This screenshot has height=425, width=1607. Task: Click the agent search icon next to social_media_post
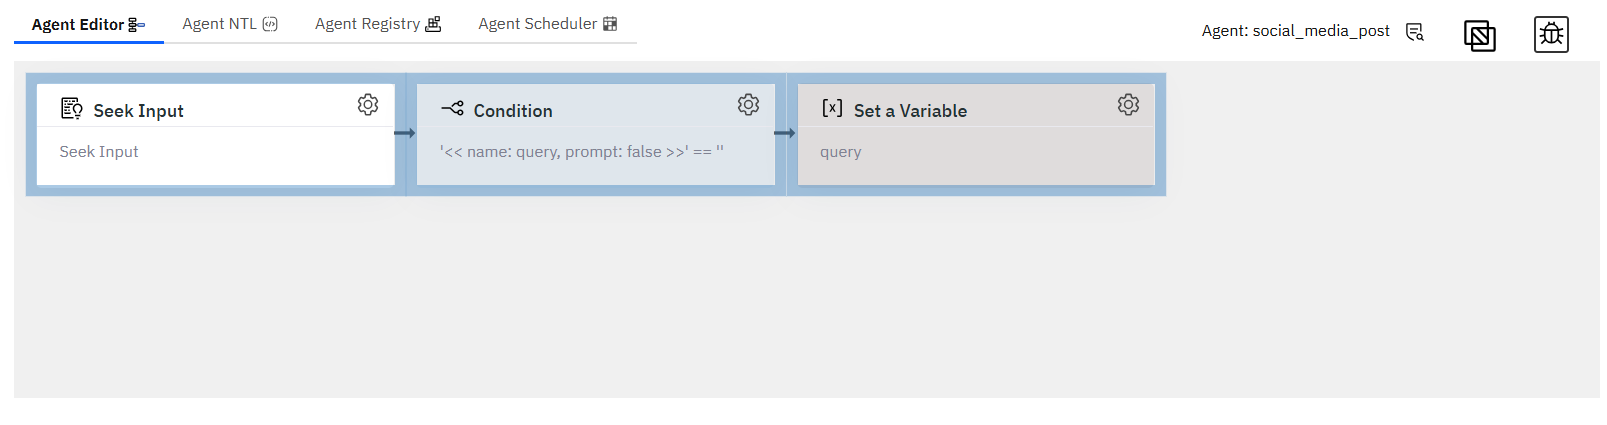1415,32
